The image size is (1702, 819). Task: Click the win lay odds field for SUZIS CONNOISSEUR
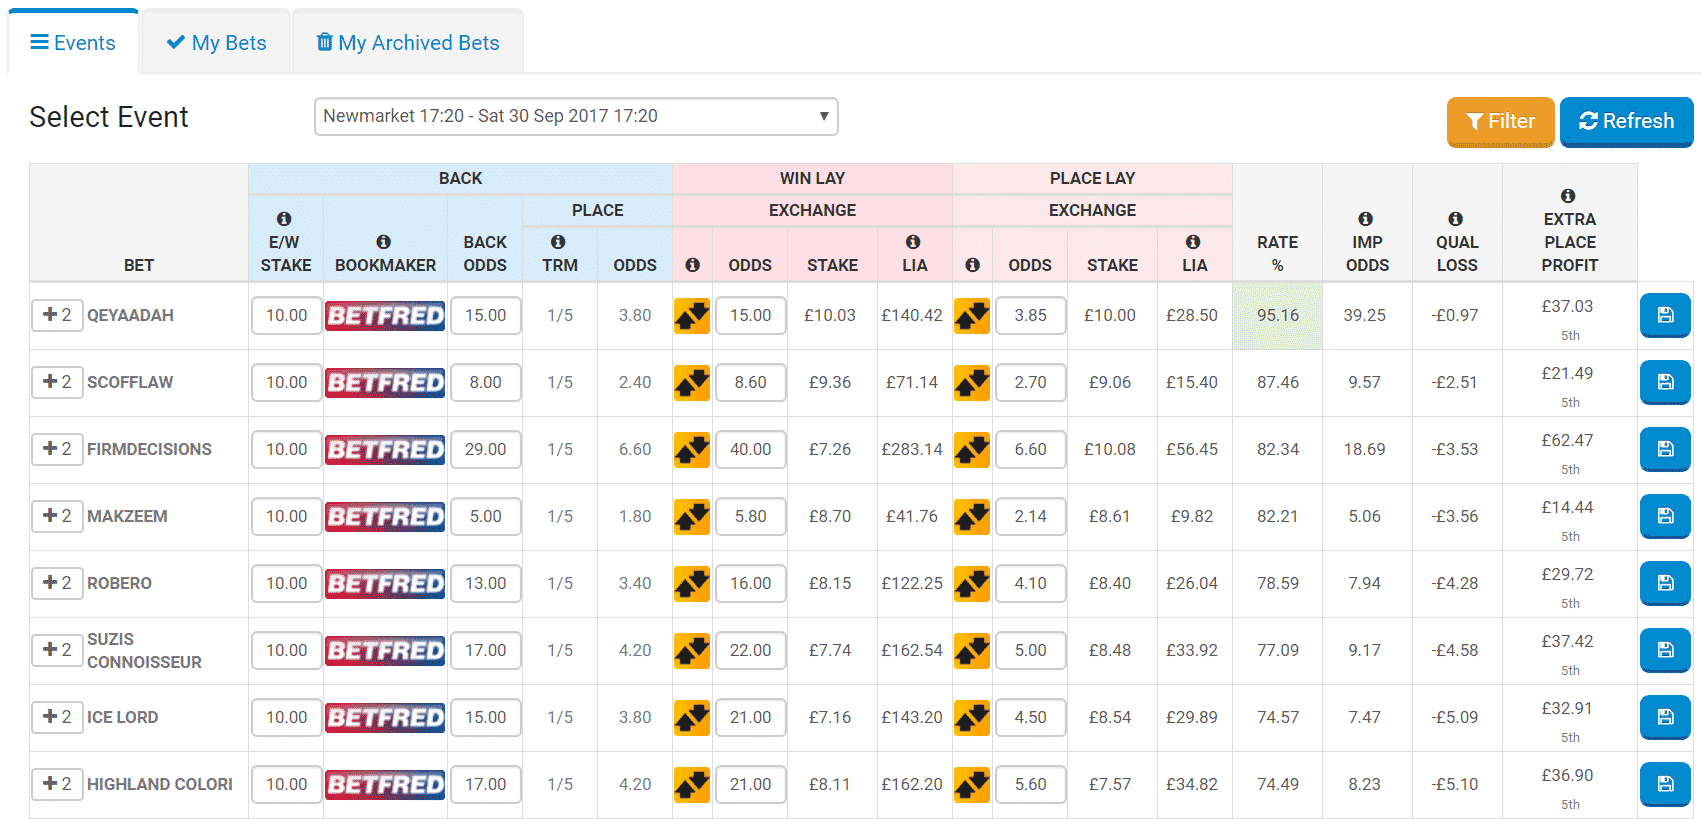point(750,650)
